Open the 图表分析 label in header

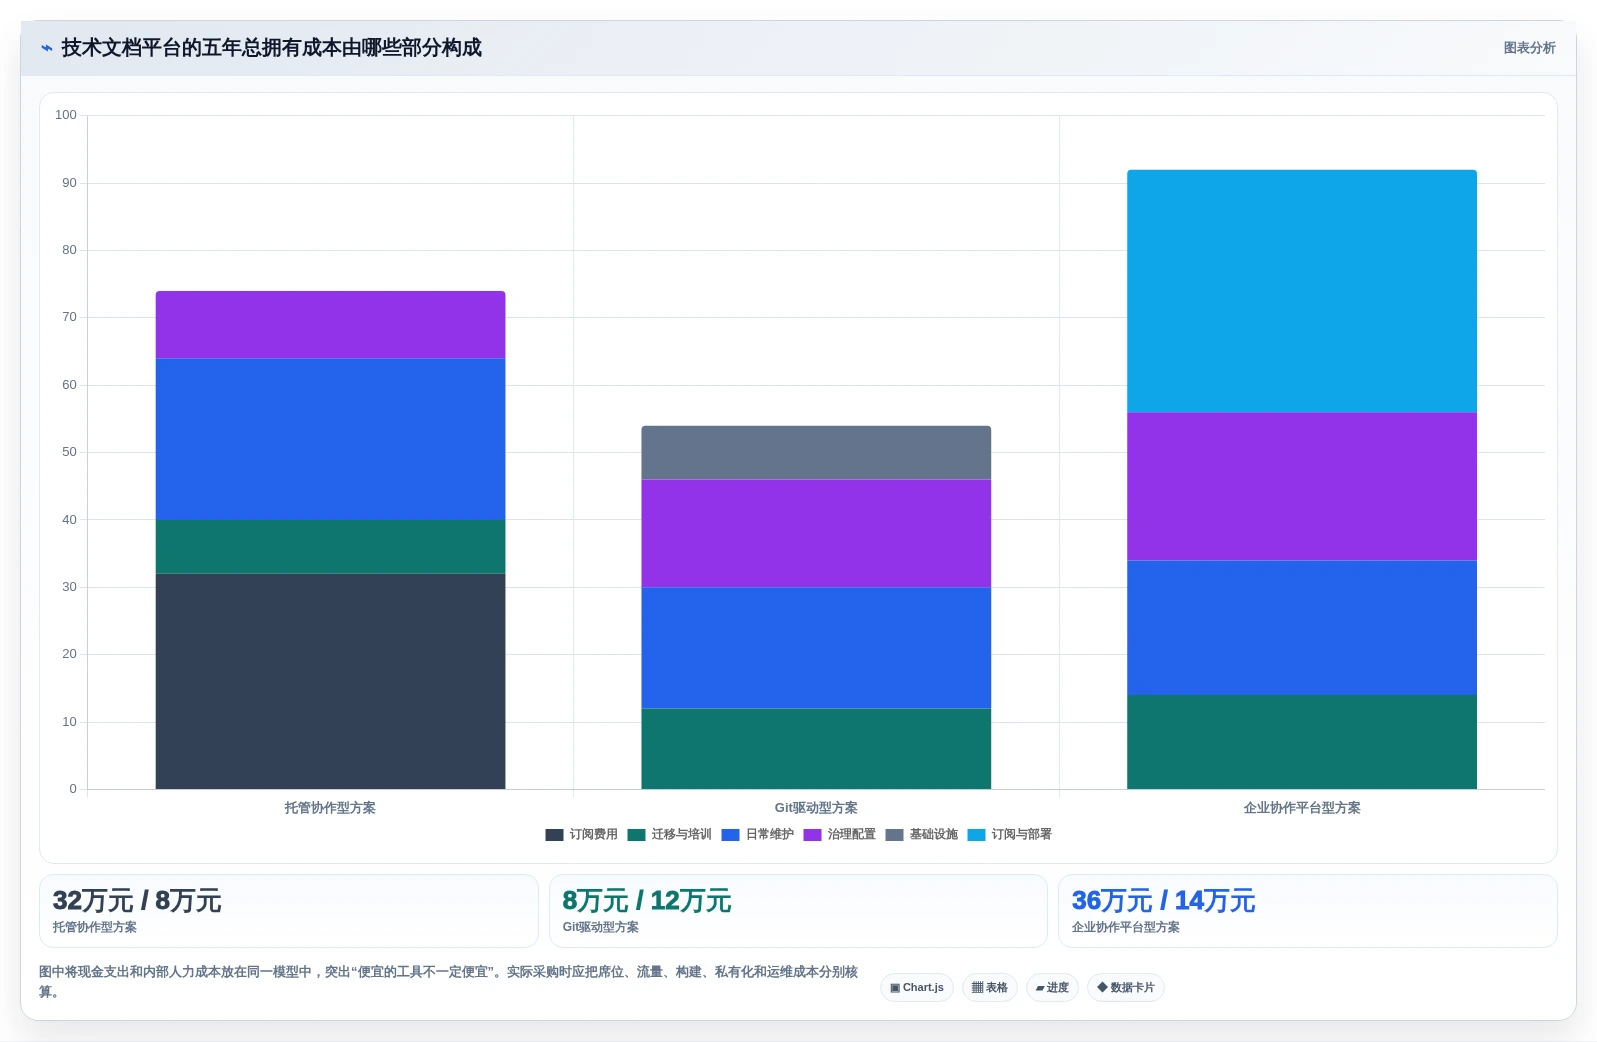[1529, 48]
